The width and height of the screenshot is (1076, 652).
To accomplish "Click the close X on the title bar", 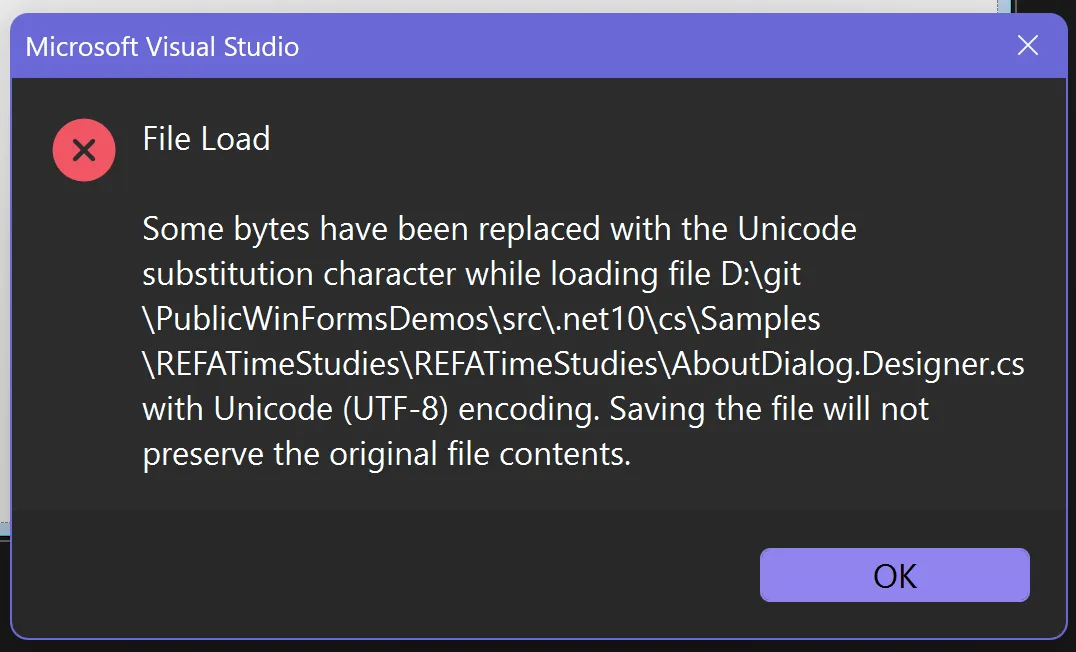I will click(x=1028, y=45).
